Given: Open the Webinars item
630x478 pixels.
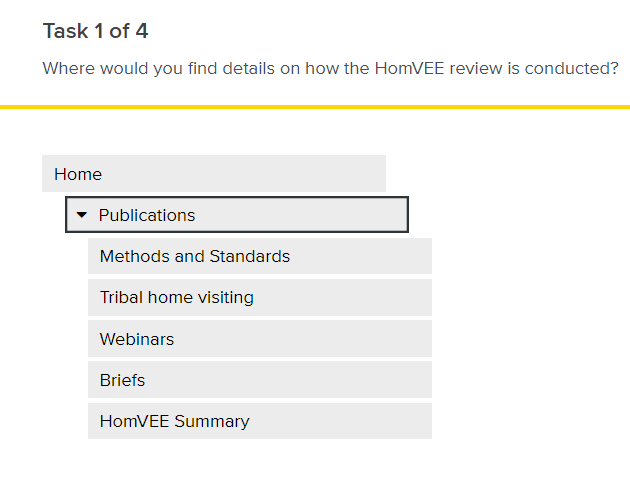Looking at the screenshot, I should click(x=259, y=339).
